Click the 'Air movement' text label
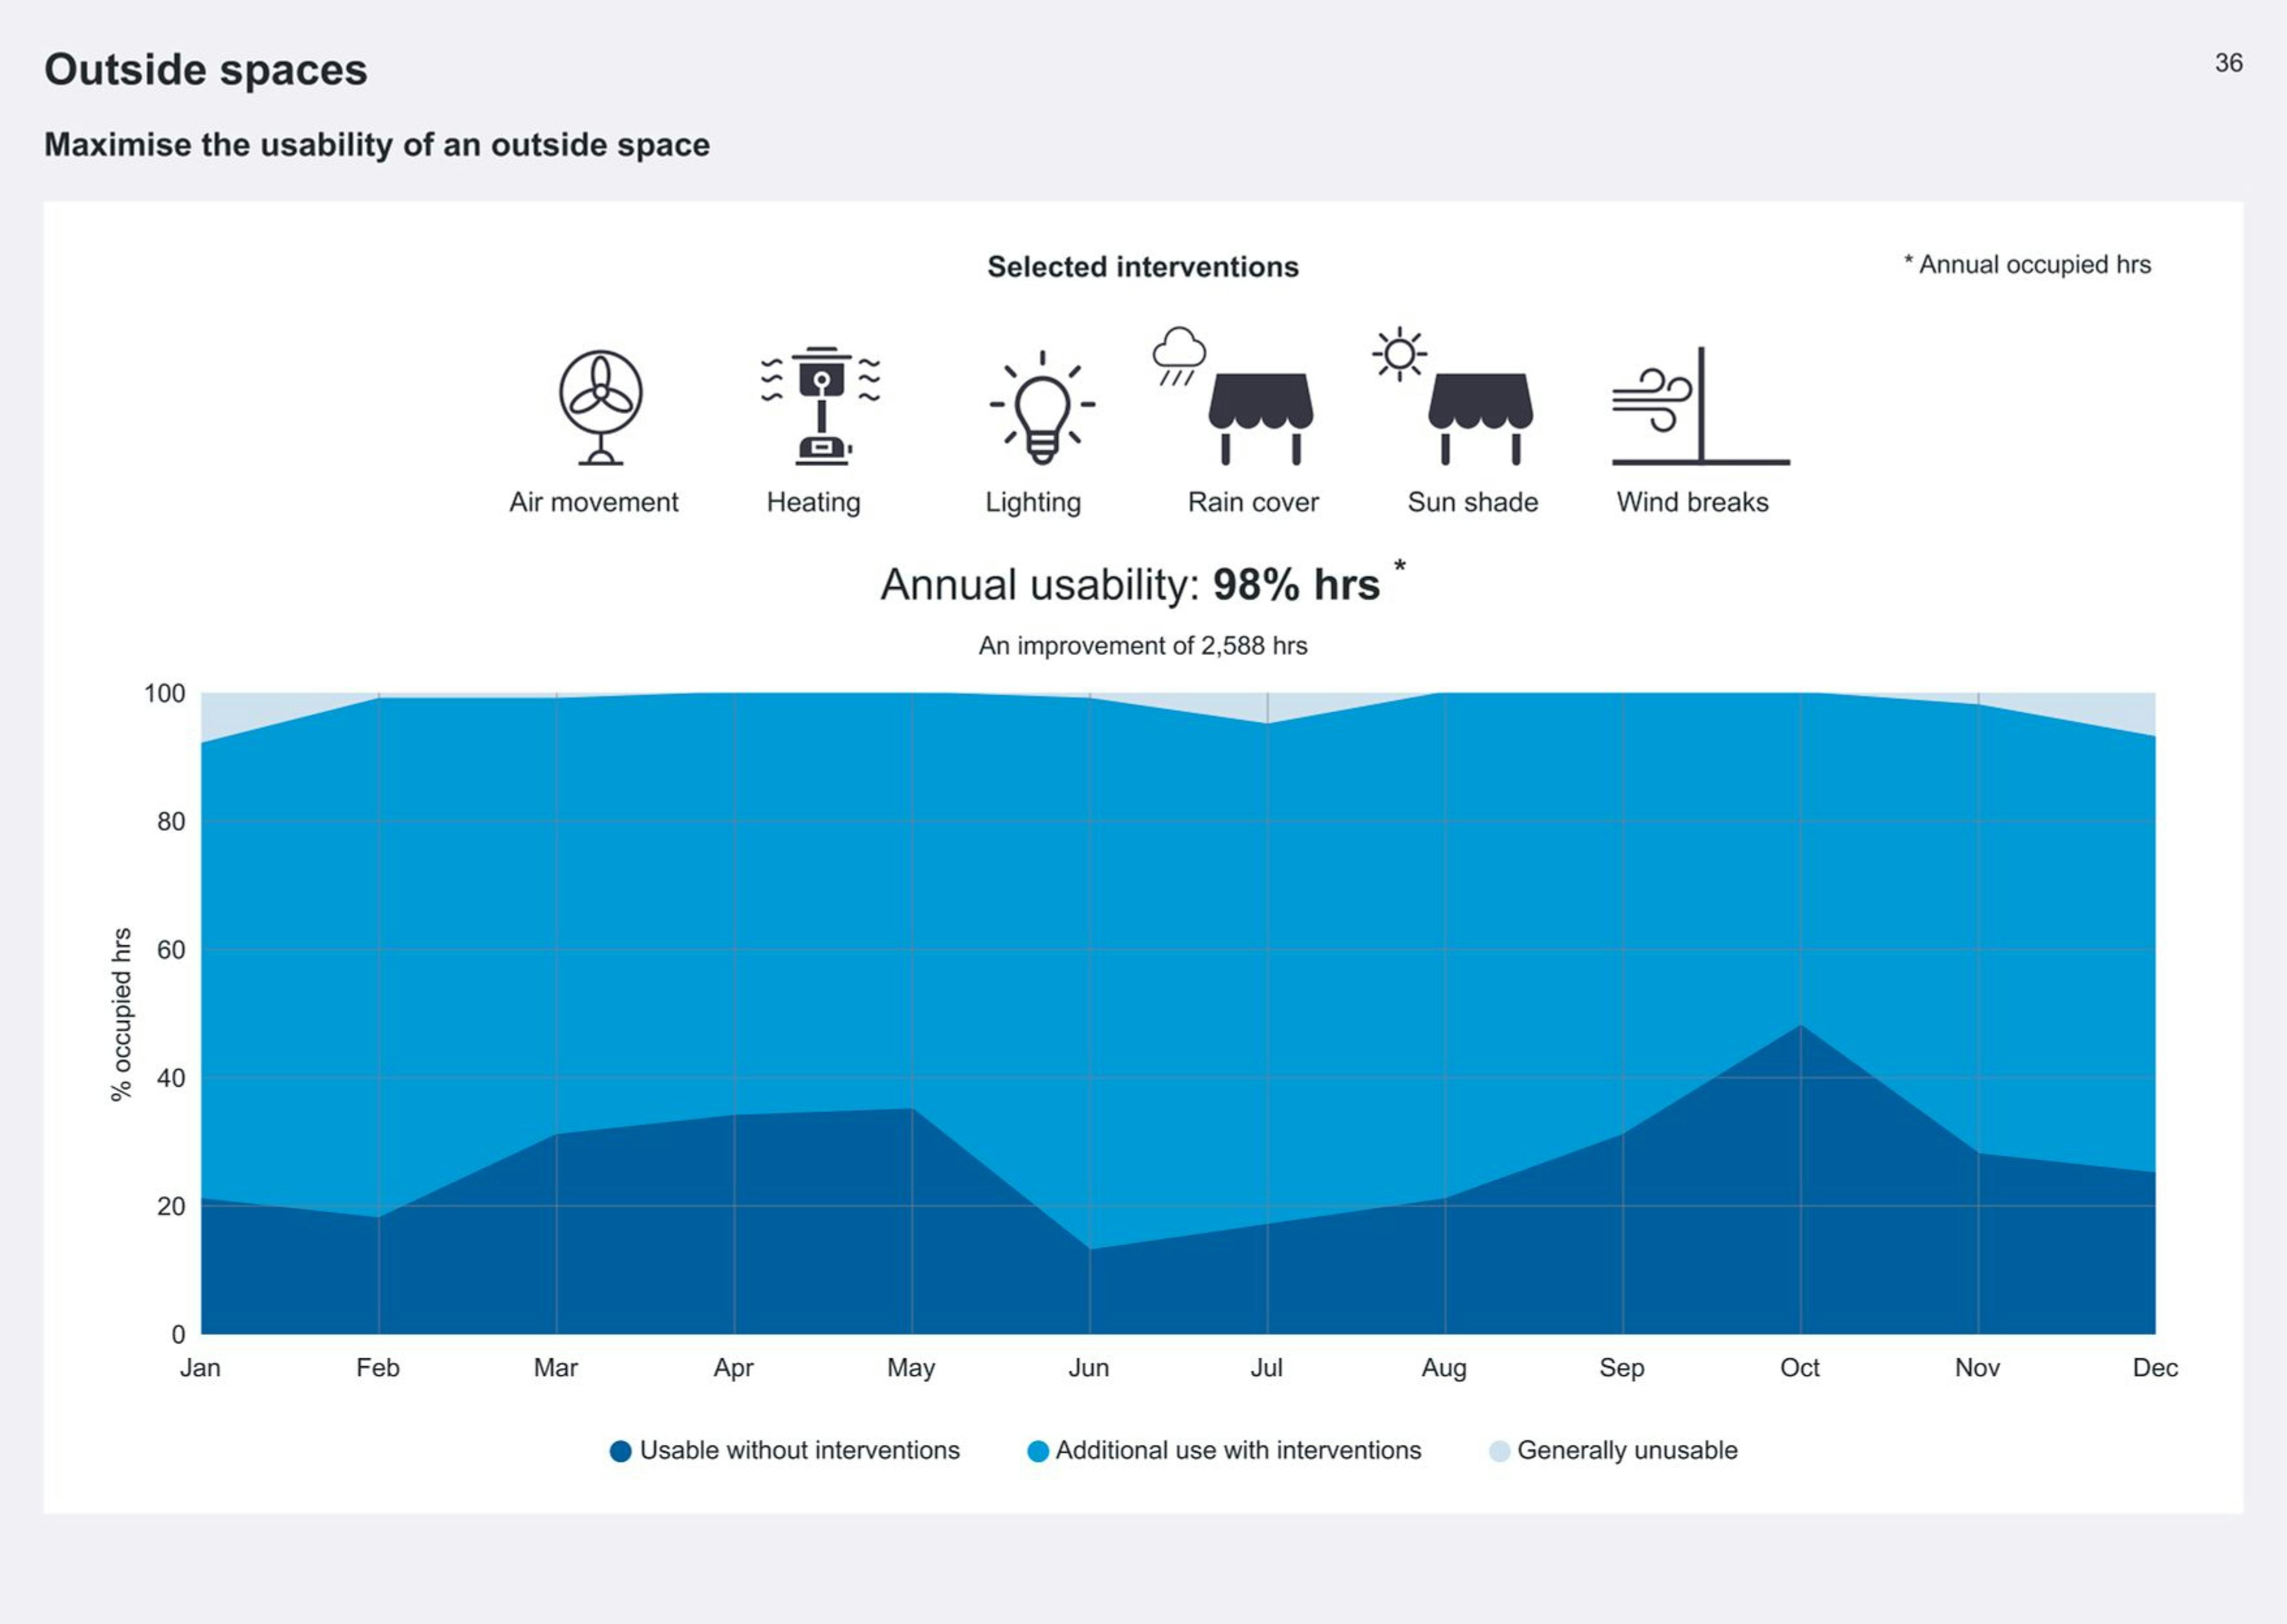 pyautogui.click(x=593, y=502)
